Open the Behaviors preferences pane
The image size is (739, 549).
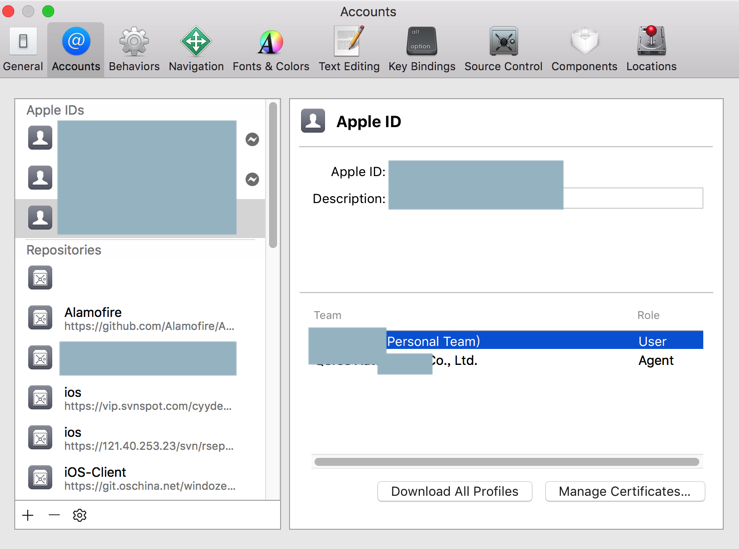(x=134, y=49)
